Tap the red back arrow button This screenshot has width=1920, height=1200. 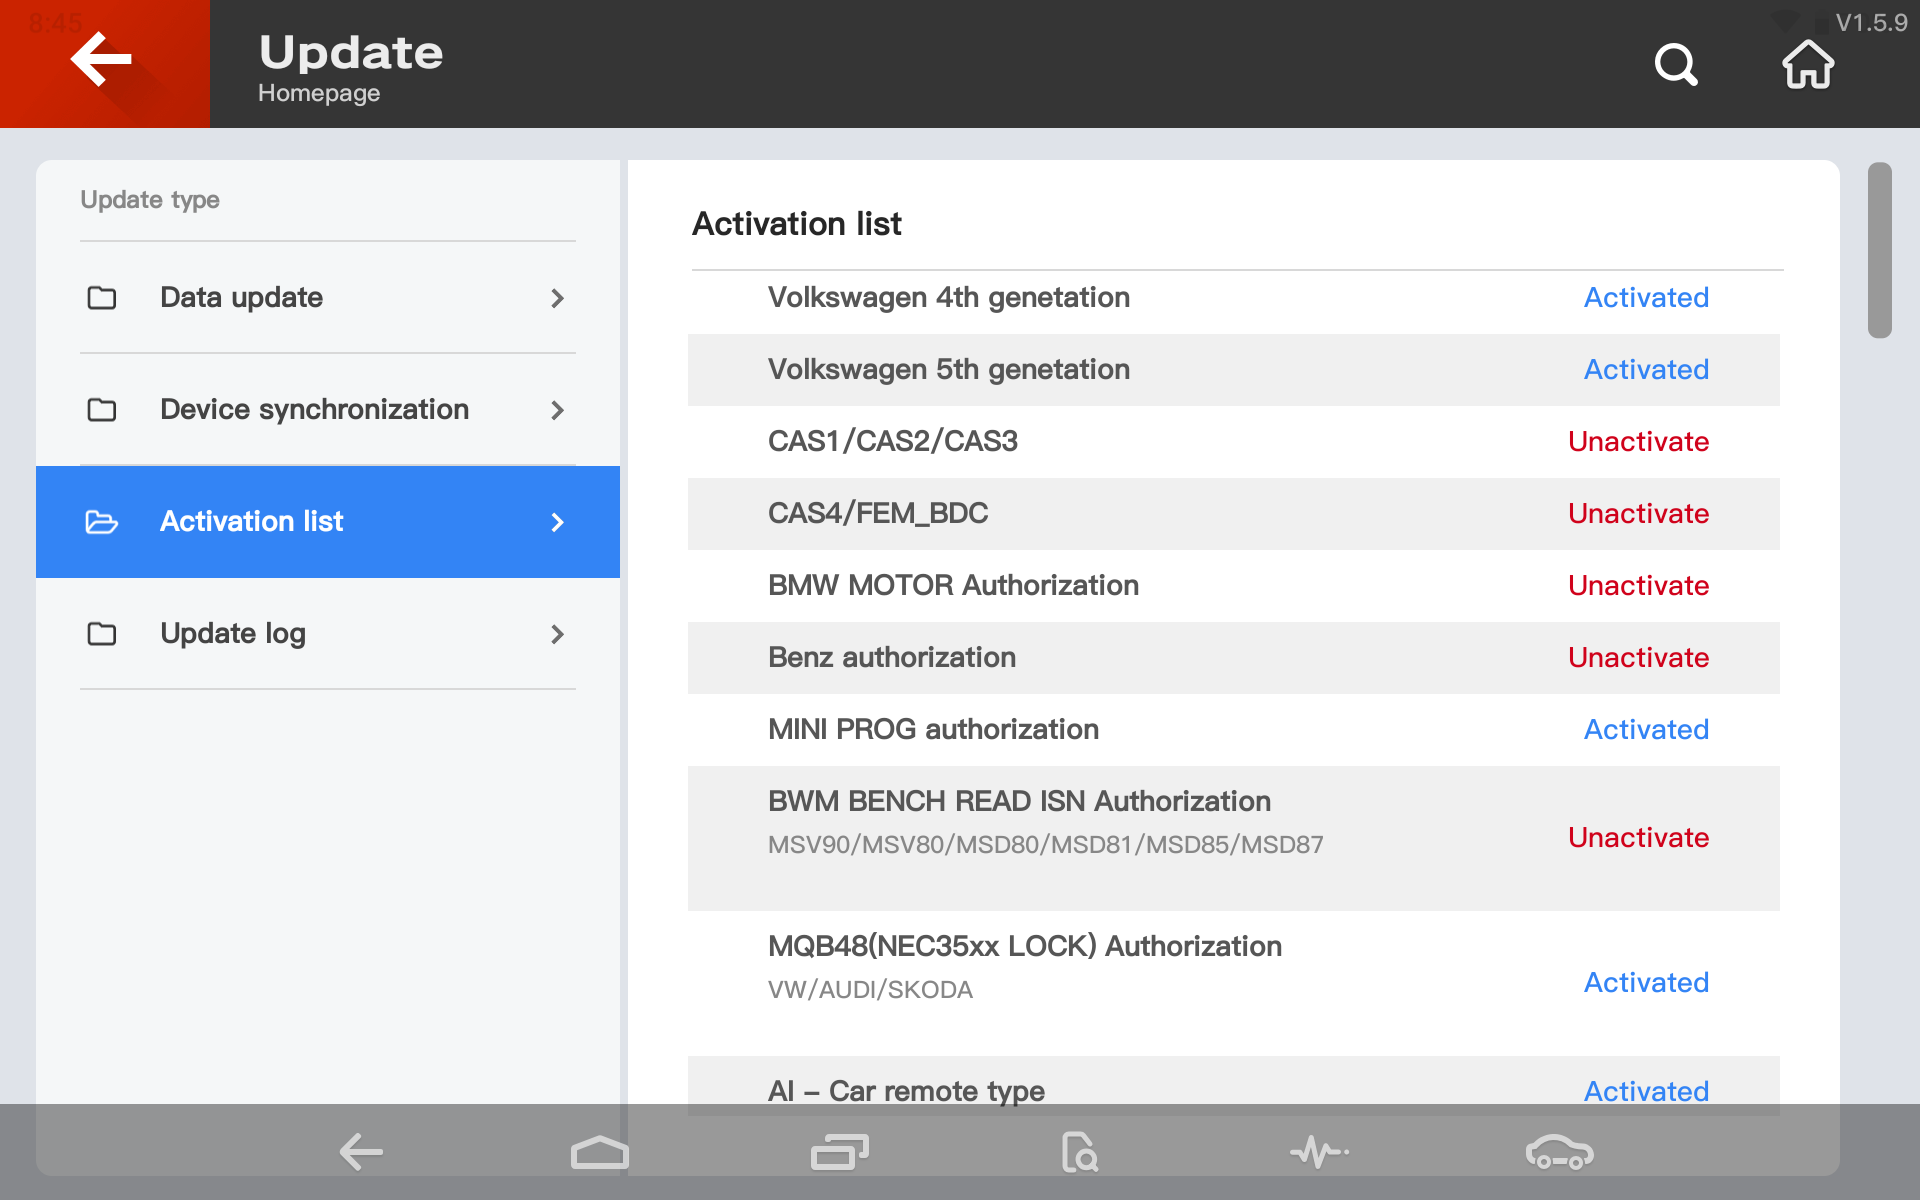pyautogui.click(x=103, y=62)
